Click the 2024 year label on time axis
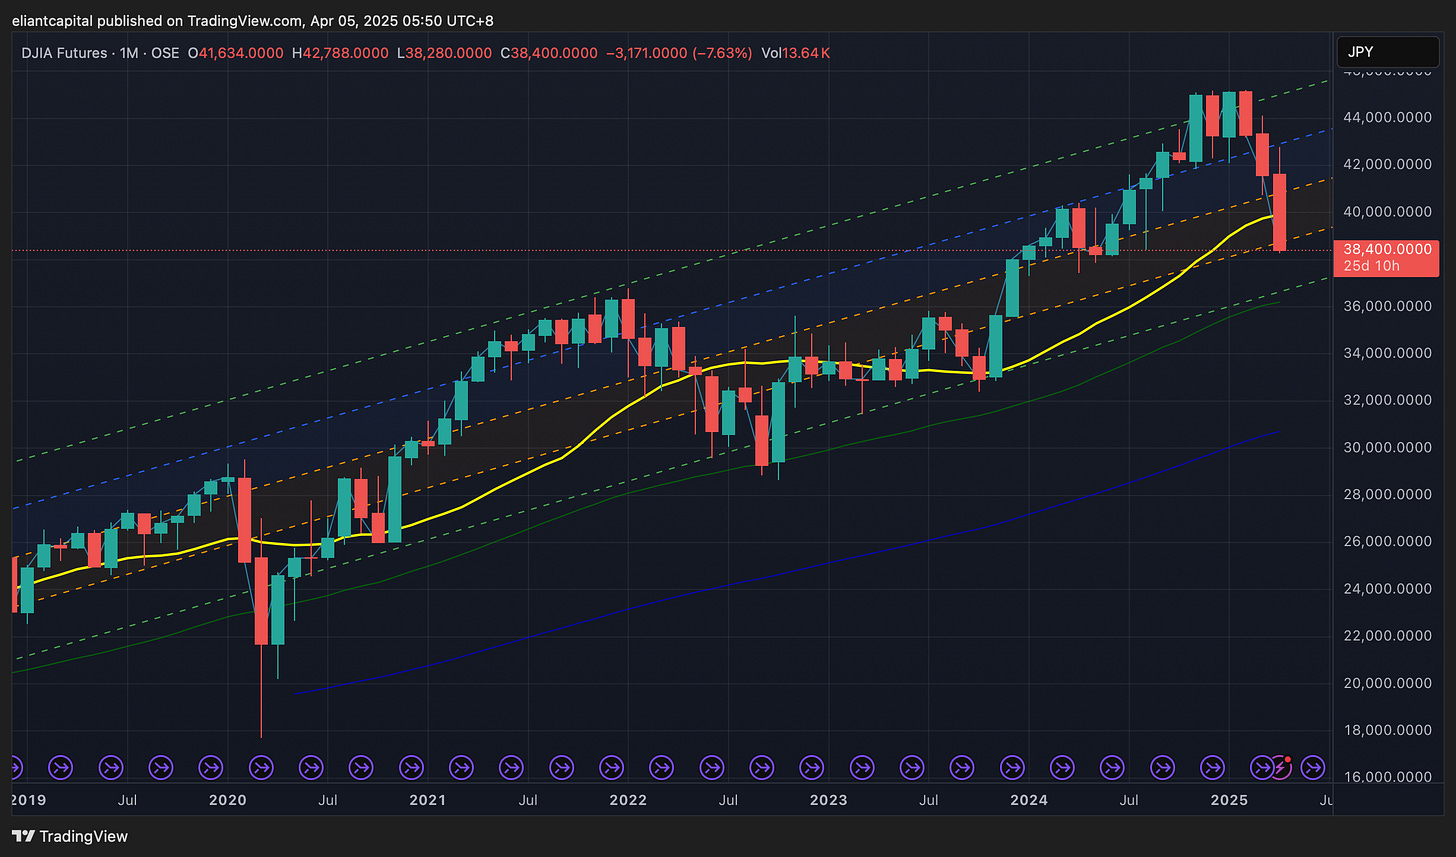The width and height of the screenshot is (1456, 857). tap(1028, 801)
